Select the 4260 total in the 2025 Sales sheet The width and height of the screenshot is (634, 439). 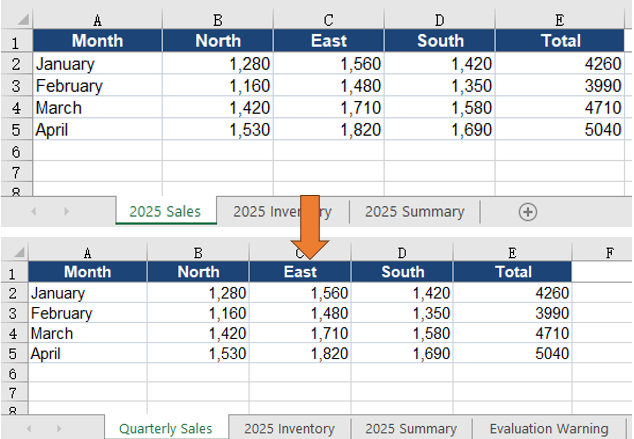click(x=560, y=63)
